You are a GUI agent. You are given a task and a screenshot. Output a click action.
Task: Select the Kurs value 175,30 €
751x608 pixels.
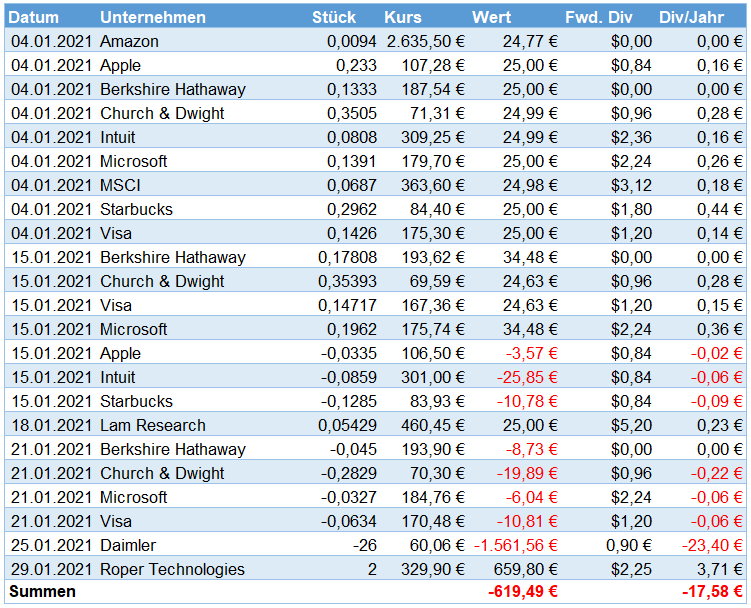pos(433,233)
